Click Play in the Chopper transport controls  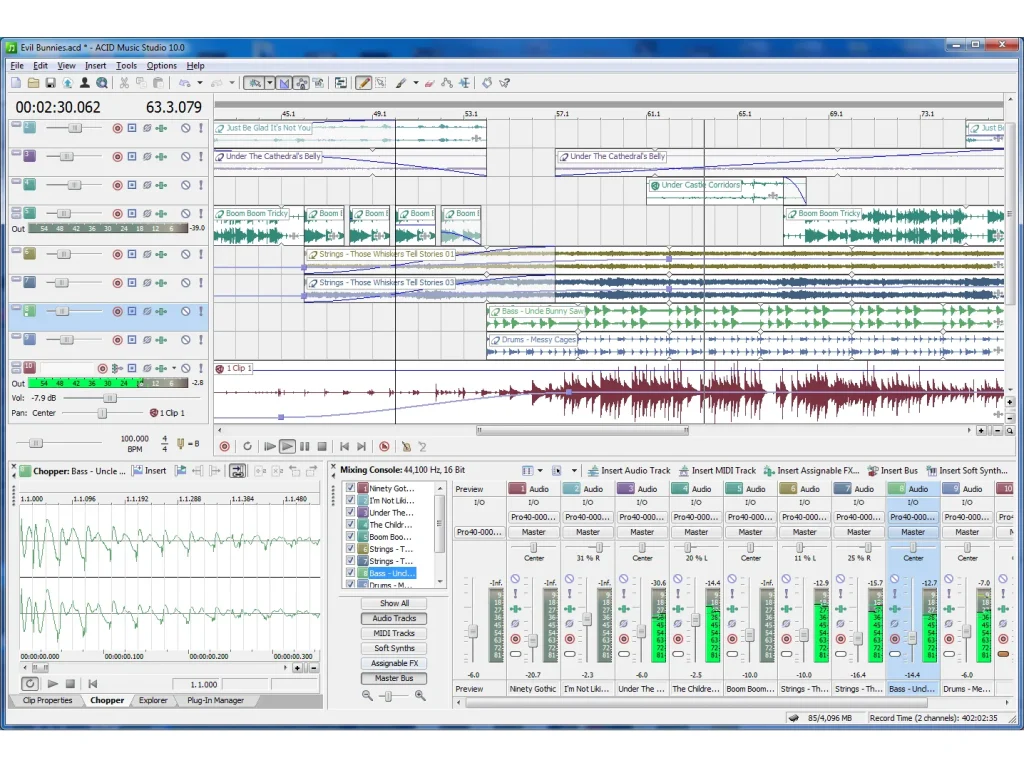53,684
